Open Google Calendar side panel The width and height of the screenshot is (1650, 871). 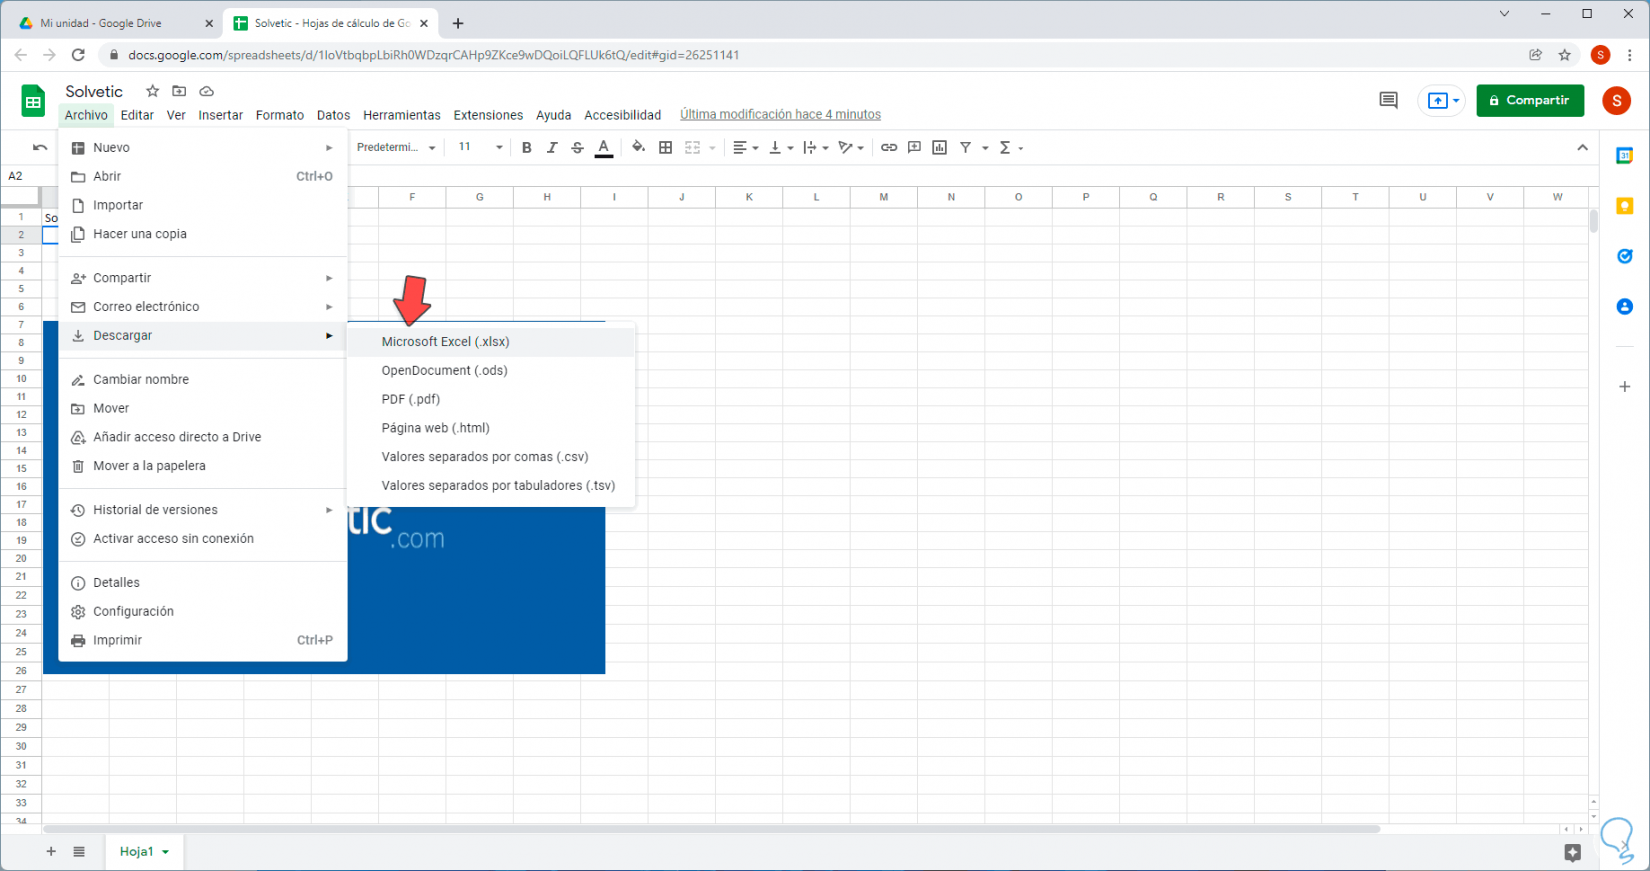pyautogui.click(x=1625, y=156)
